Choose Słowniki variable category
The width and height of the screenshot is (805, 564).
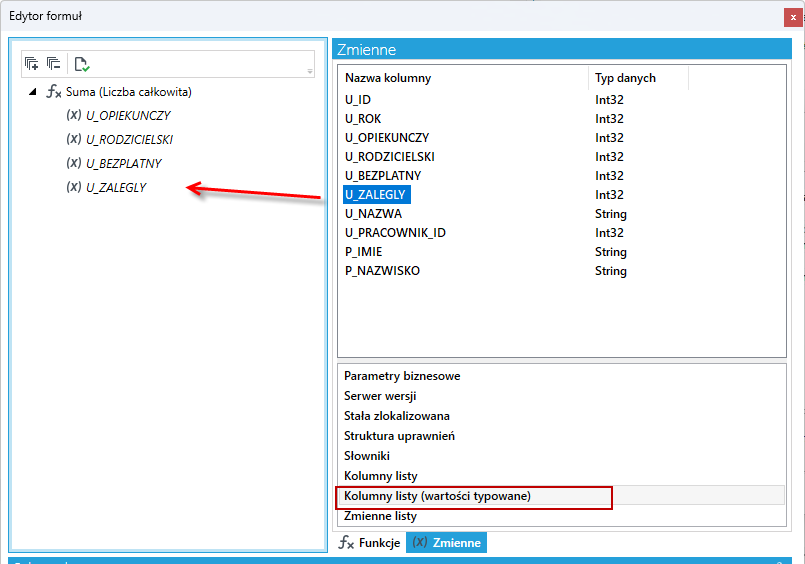[367, 456]
